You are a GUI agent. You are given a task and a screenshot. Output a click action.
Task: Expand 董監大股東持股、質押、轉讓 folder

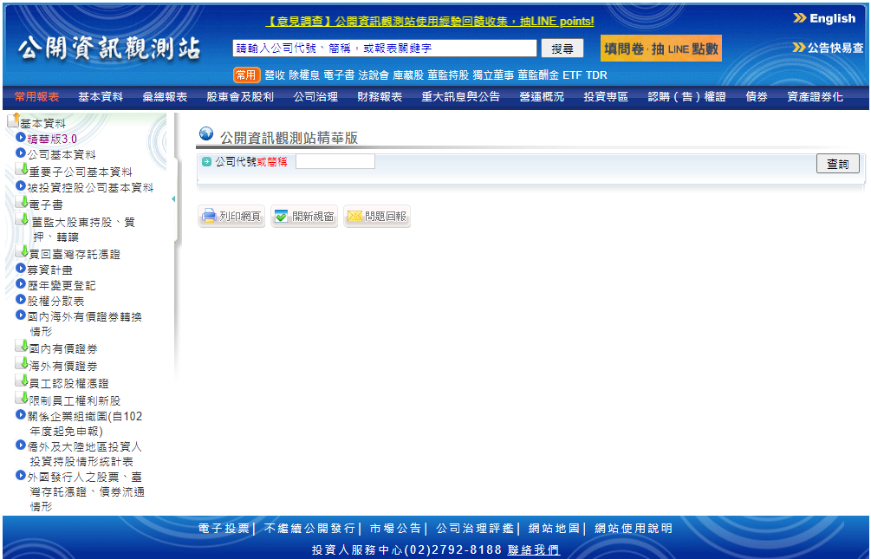pos(83,229)
